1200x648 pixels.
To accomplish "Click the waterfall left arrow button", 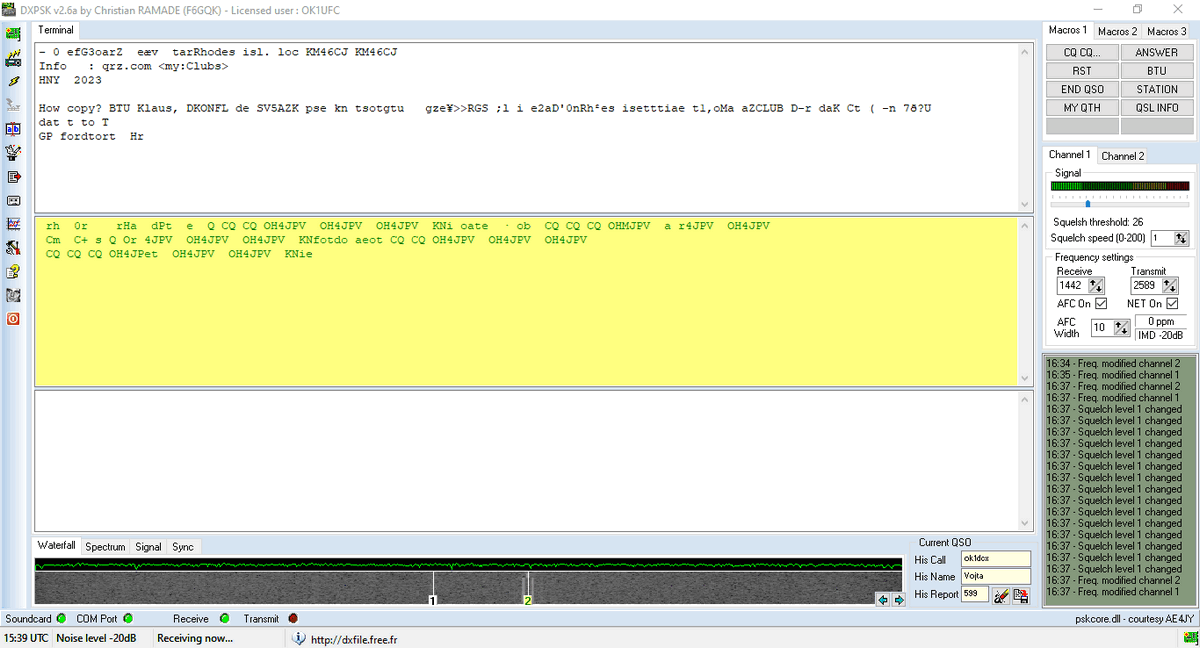I will pos(882,600).
